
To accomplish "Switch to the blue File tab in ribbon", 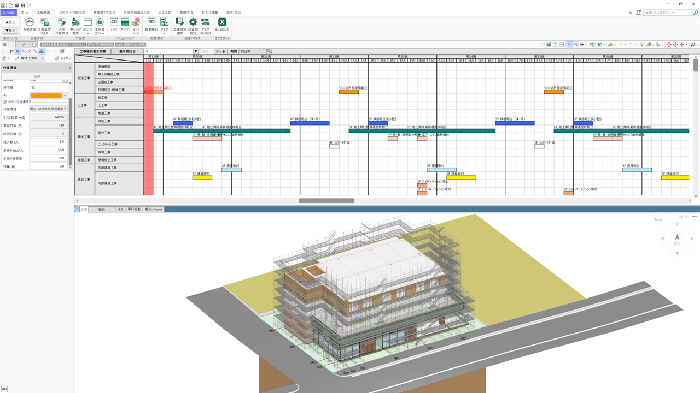I will [8, 13].
